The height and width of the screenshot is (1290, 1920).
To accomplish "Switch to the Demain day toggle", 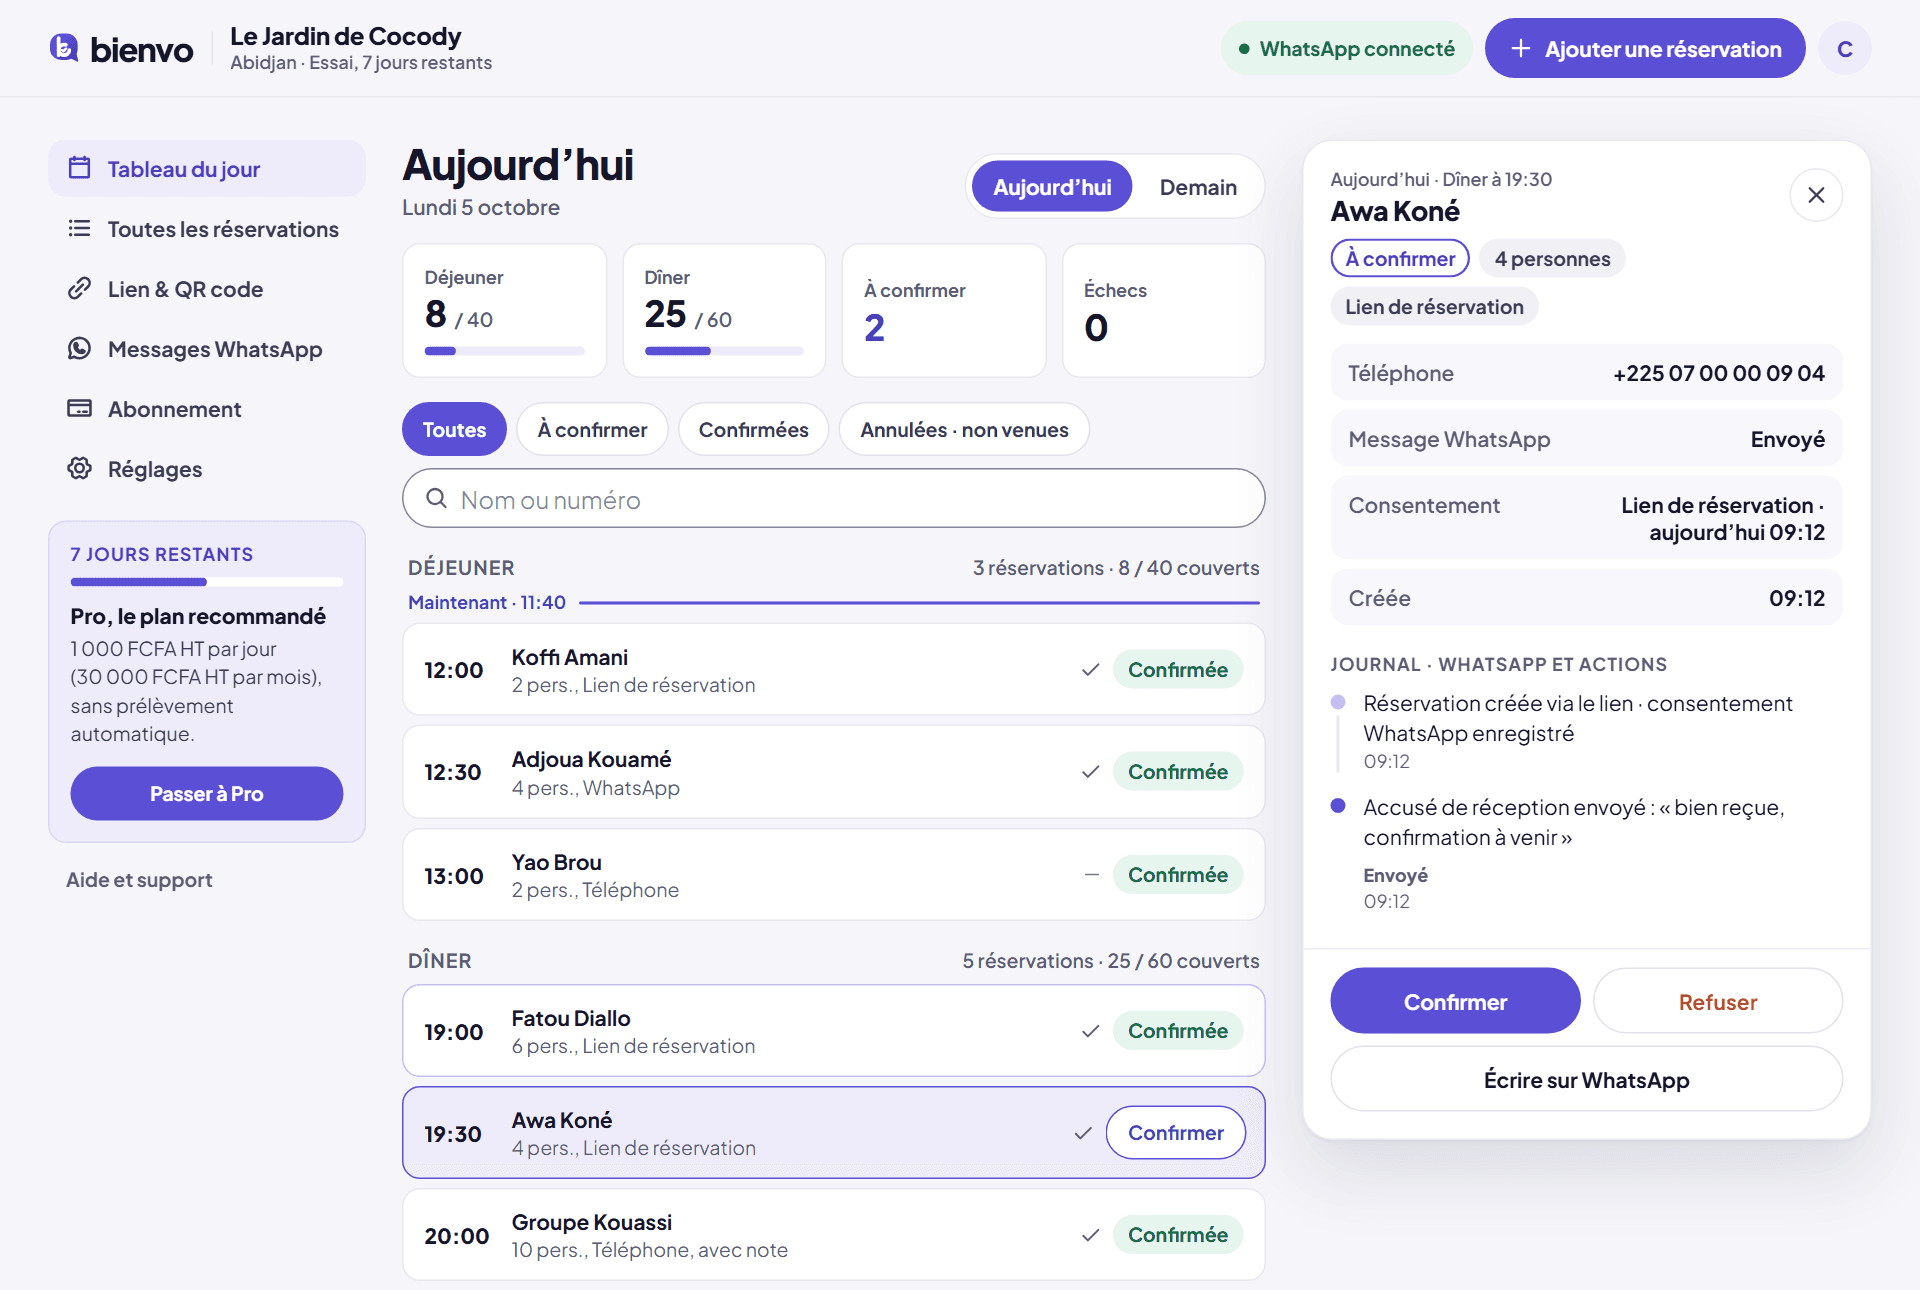I will (1198, 187).
